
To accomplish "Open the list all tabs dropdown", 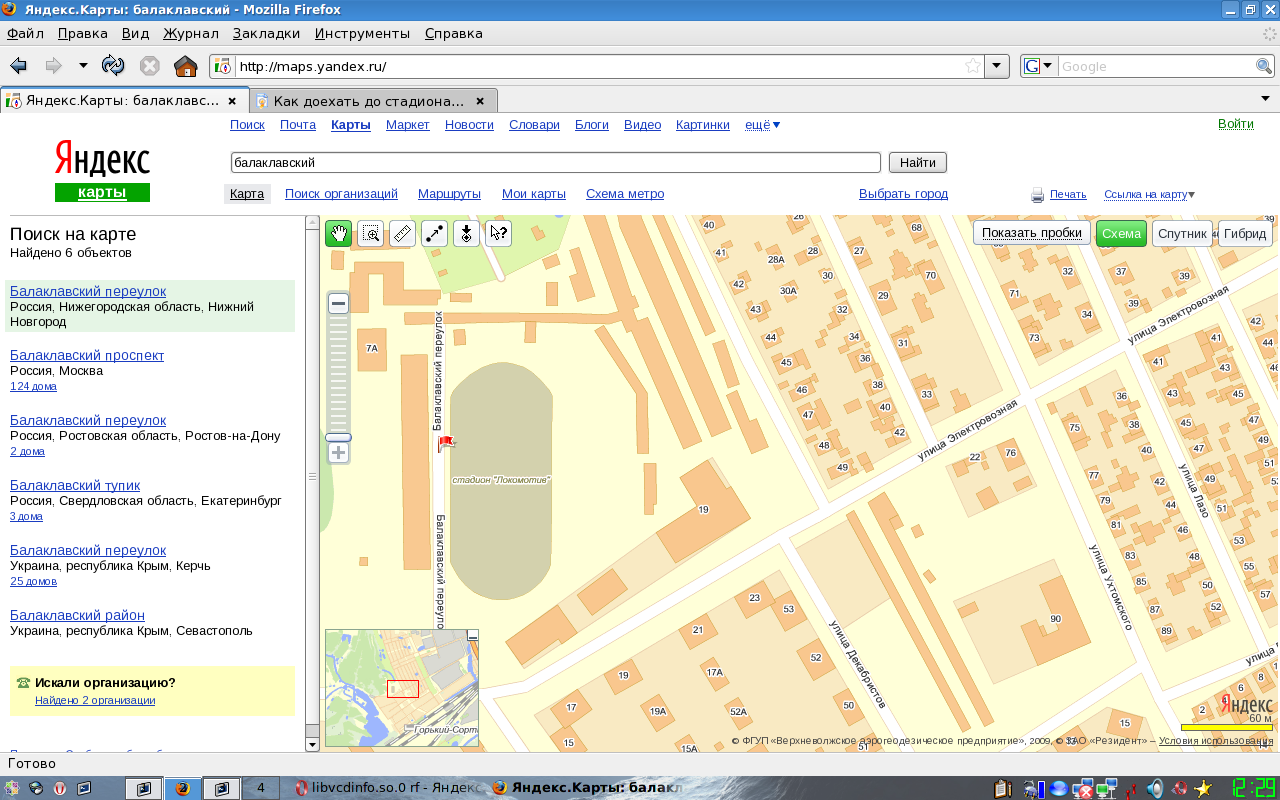I will click(1264, 100).
